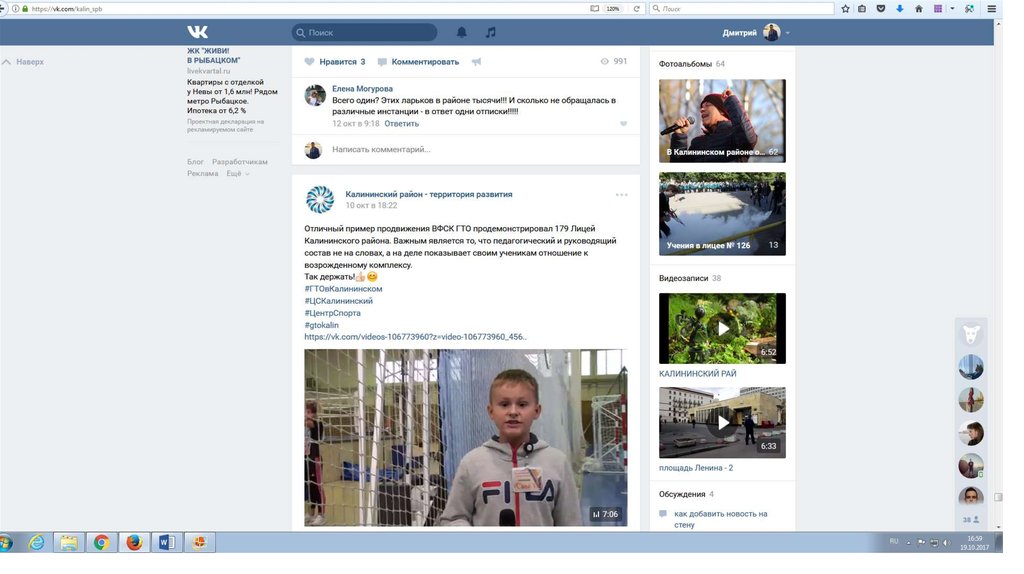
Task: Open Firefox downloads arrow
Action: 900,8
